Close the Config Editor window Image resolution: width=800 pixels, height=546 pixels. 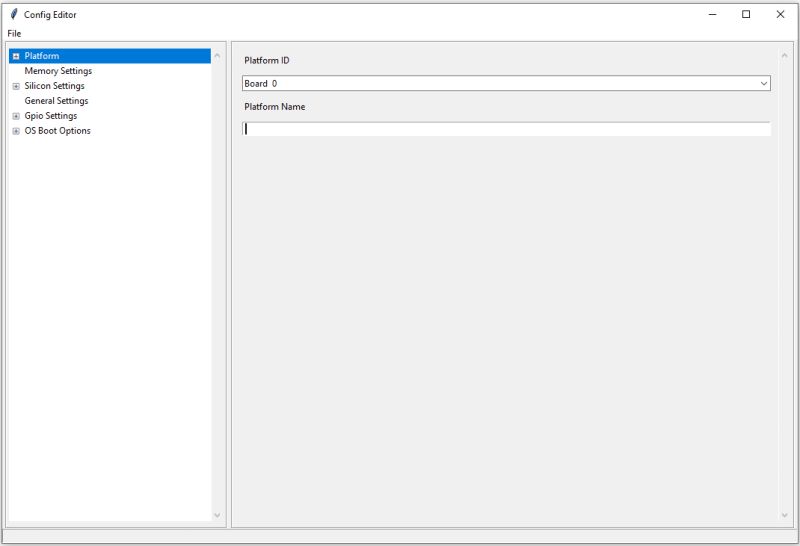coord(780,14)
